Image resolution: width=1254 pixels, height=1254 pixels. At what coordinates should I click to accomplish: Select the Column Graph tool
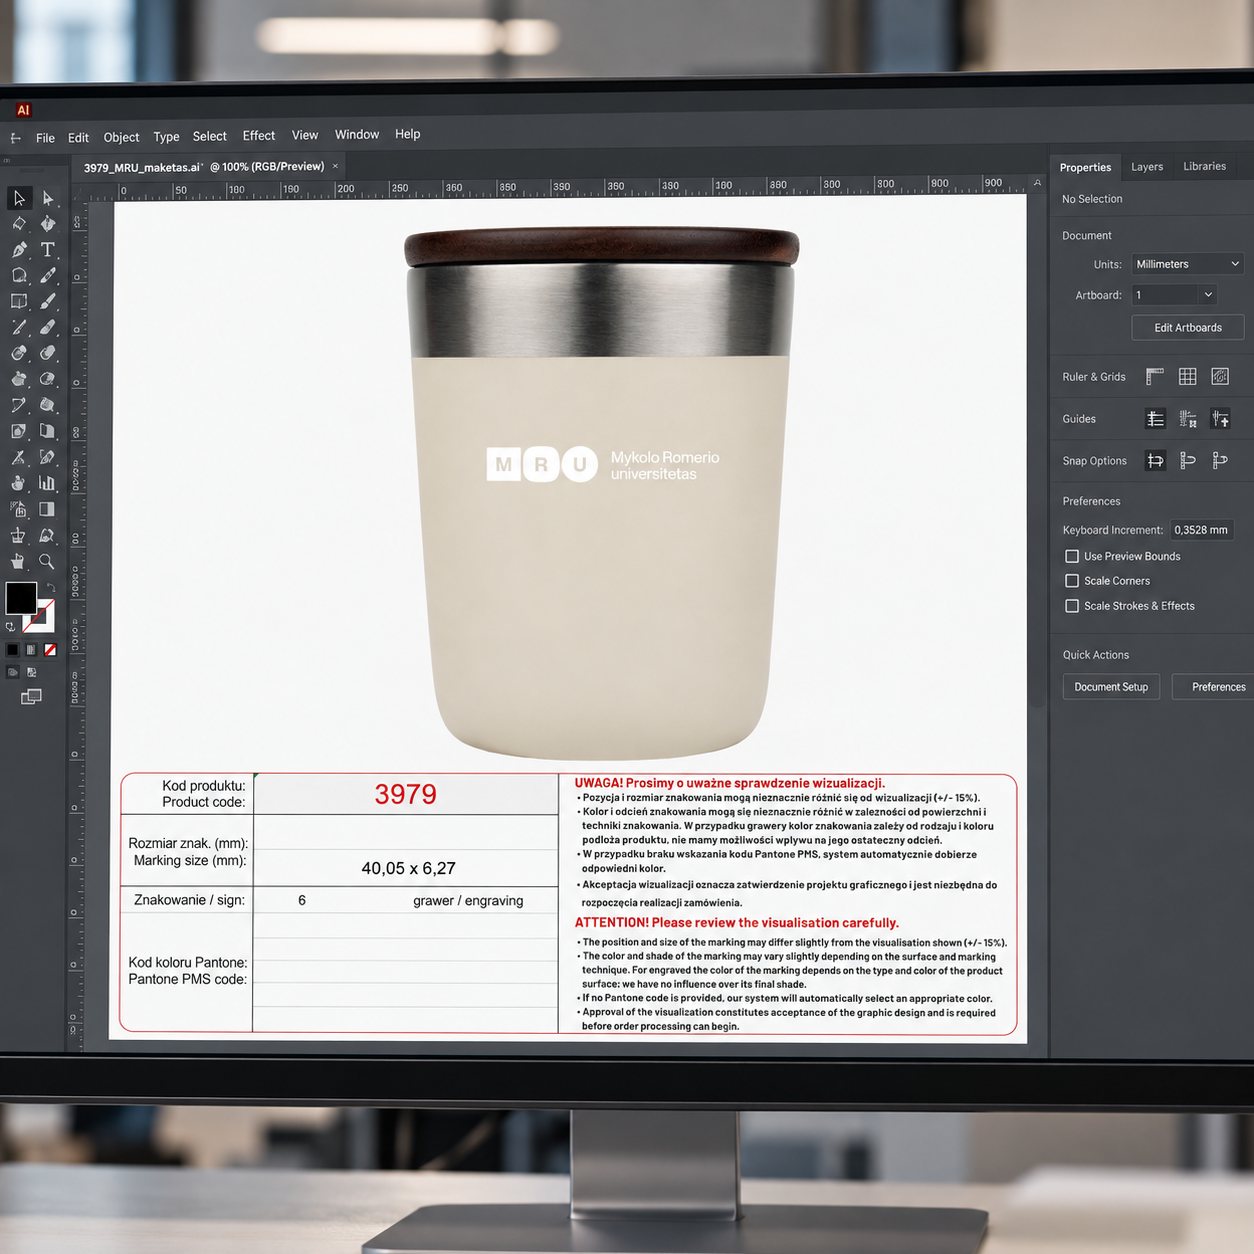click(47, 483)
